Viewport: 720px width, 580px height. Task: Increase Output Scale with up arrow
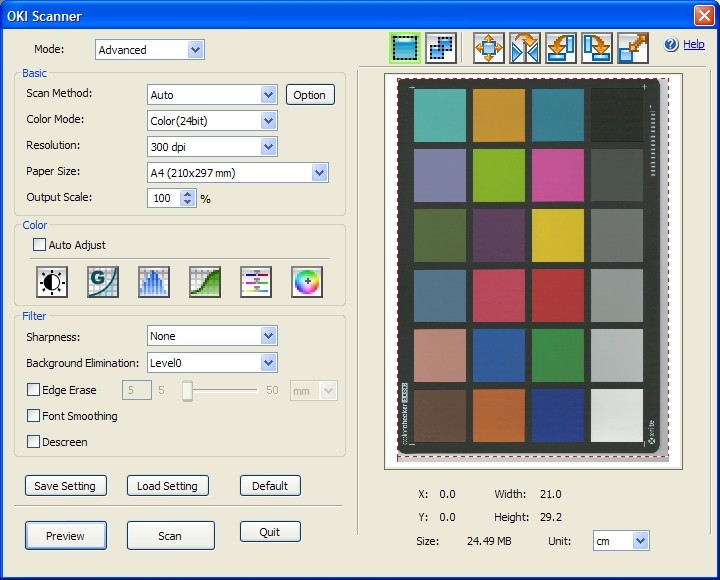(187, 194)
